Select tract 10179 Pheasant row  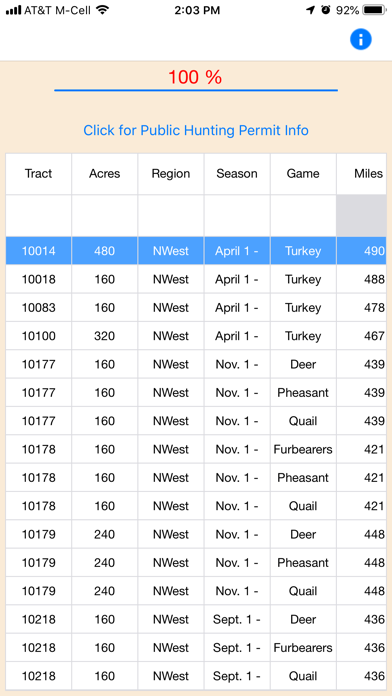click(196, 562)
